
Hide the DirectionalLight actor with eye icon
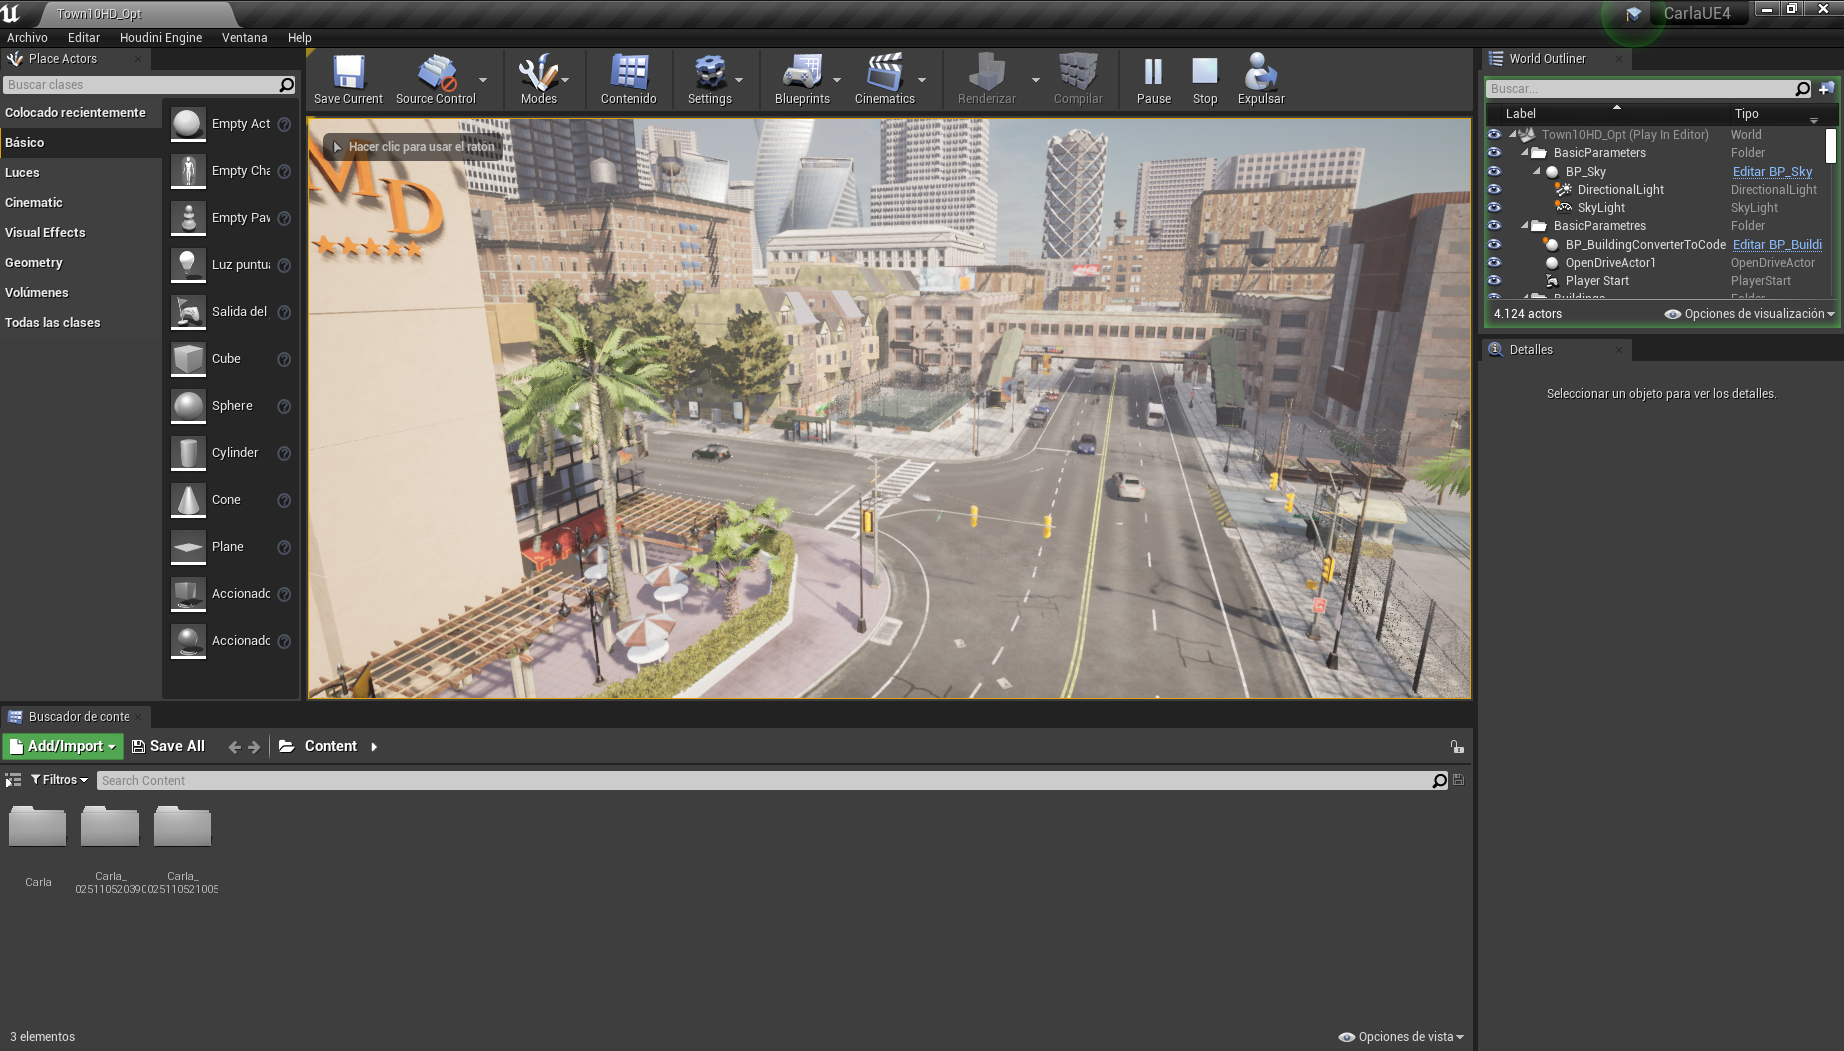[1494, 190]
